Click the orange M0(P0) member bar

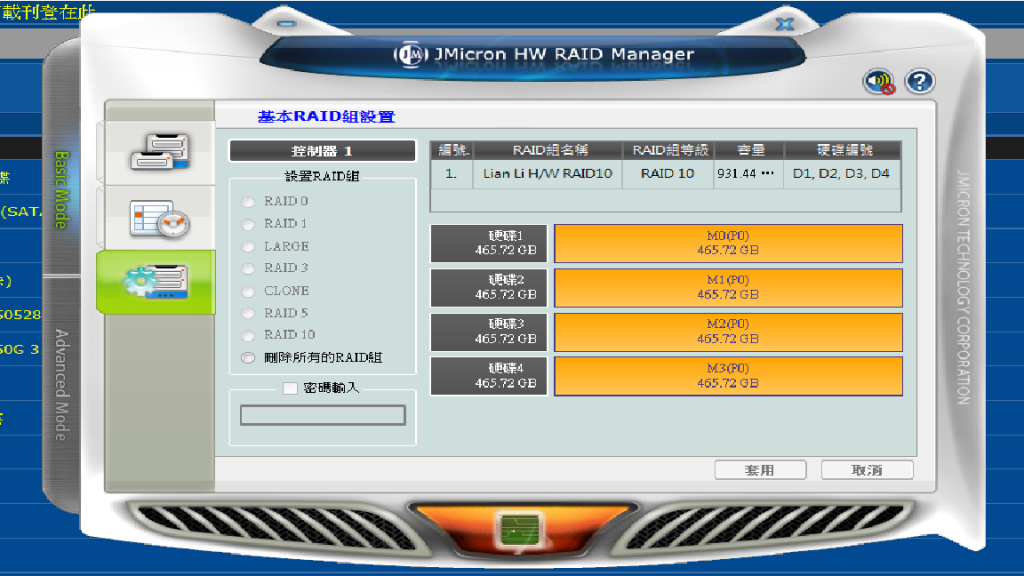coord(728,243)
